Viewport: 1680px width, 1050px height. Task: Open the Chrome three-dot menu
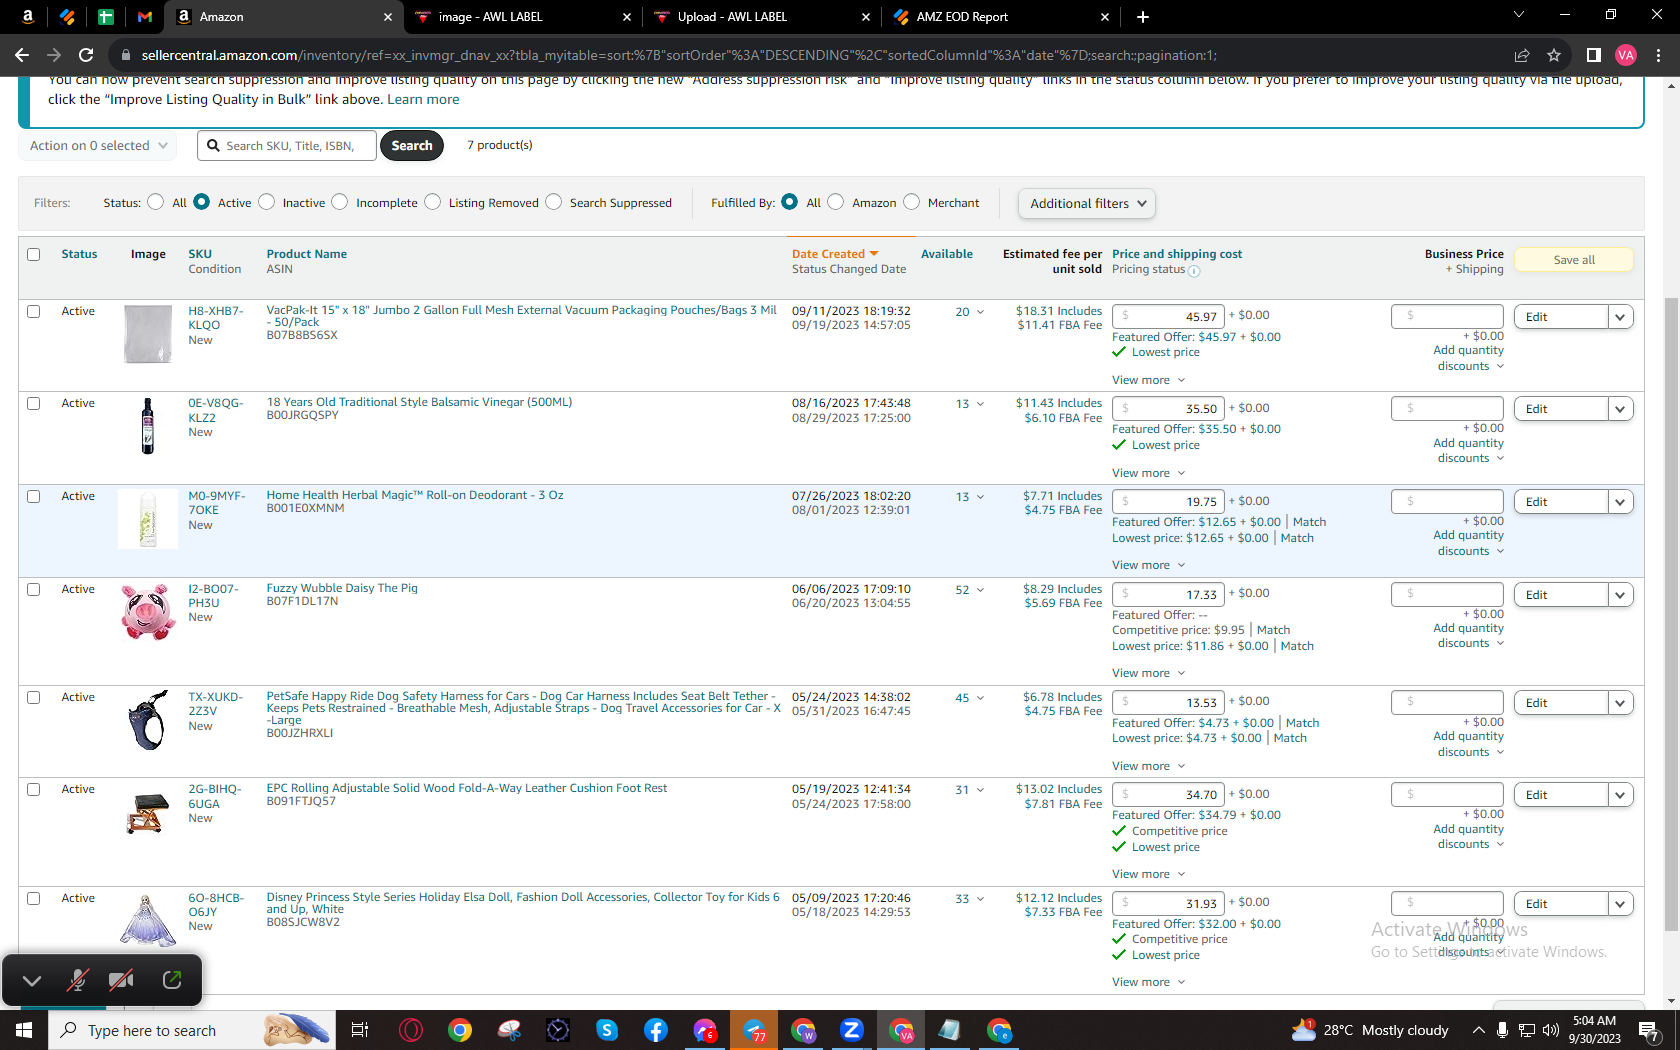point(1658,55)
